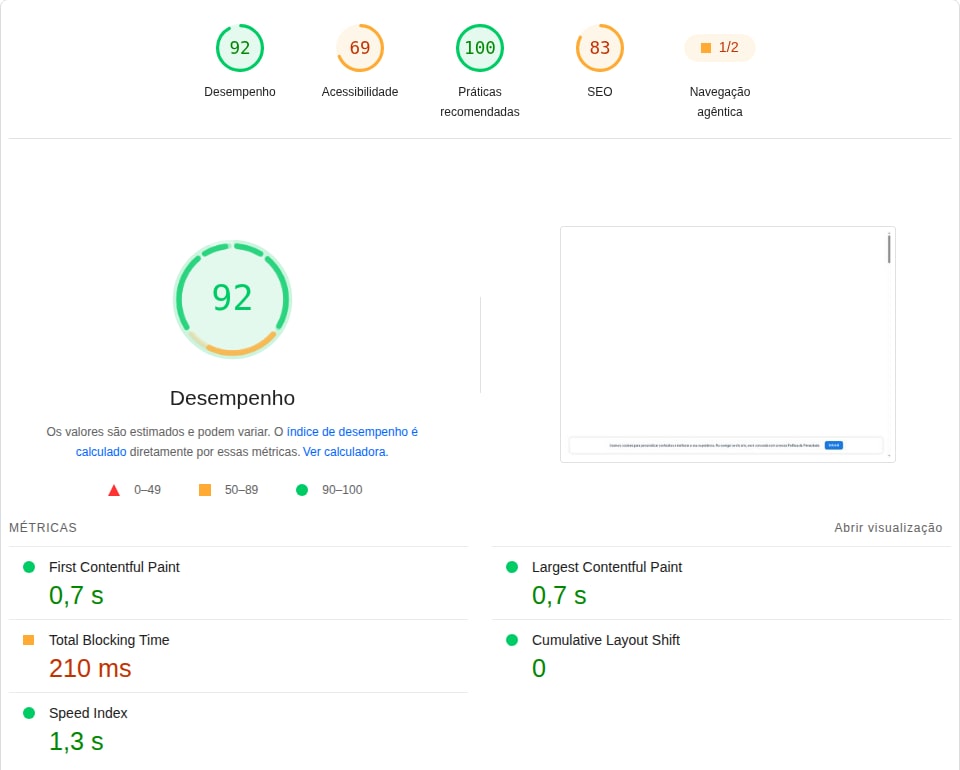This screenshot has width=960, height=770.
Task: Click the 0,7 s First Contentful Paint value
Action: tap(77, 596)
